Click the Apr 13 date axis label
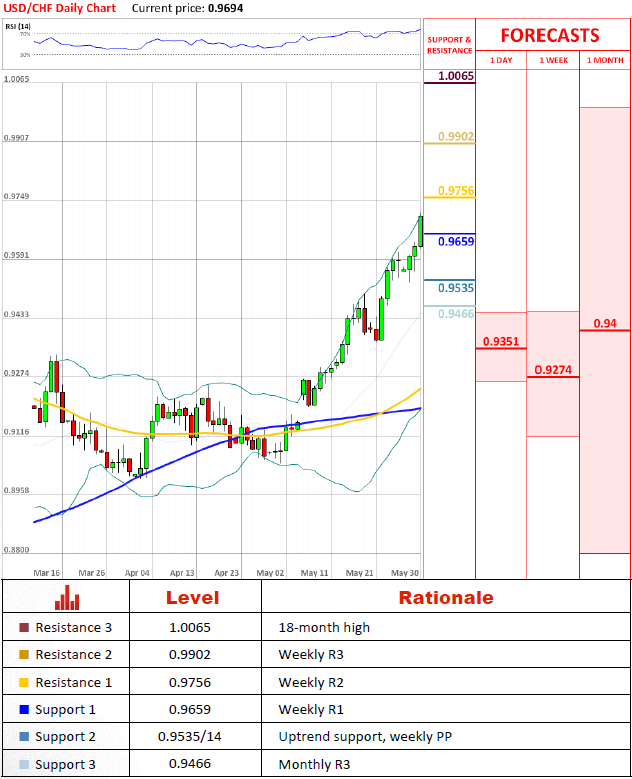 coord(182,573)
